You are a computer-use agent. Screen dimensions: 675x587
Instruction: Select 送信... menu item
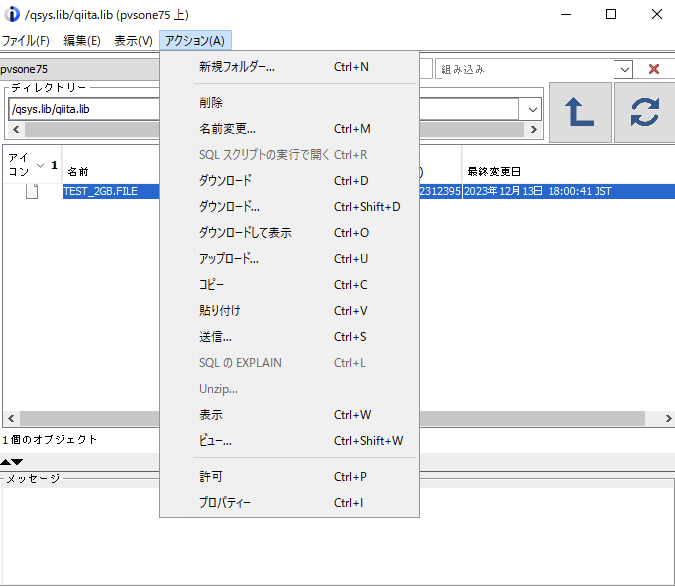click(x=289, y=337)
